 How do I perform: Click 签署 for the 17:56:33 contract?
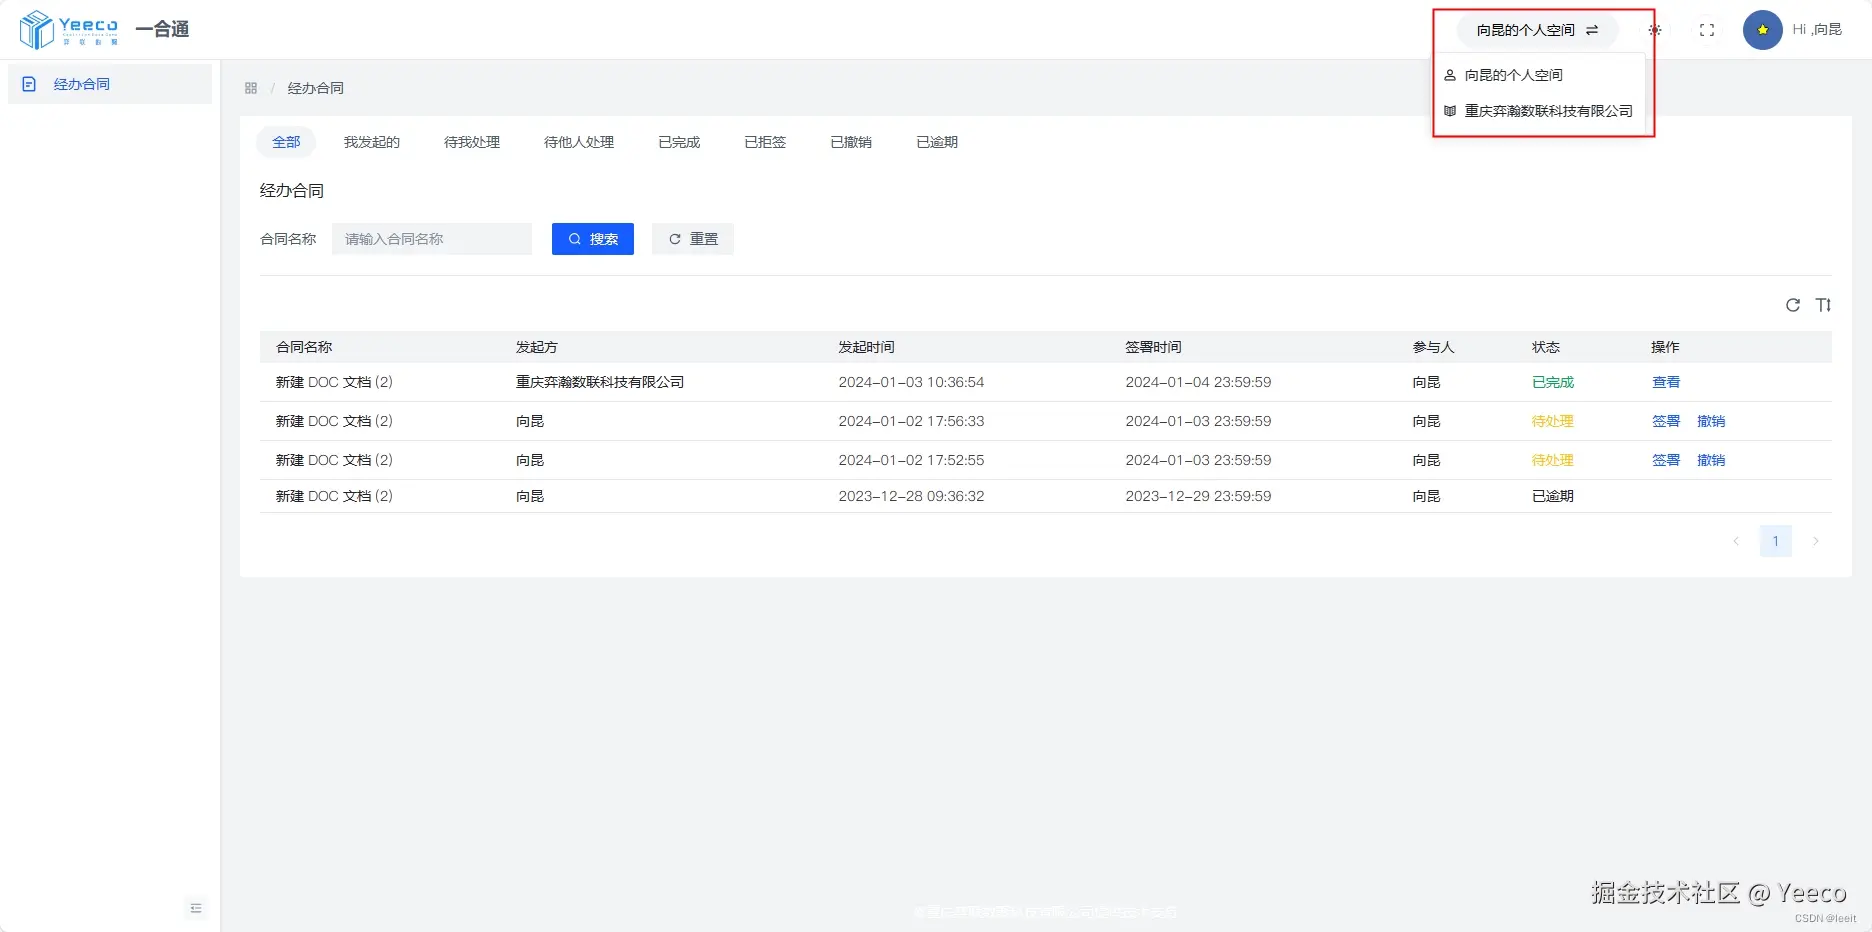tap(1666, 421)
